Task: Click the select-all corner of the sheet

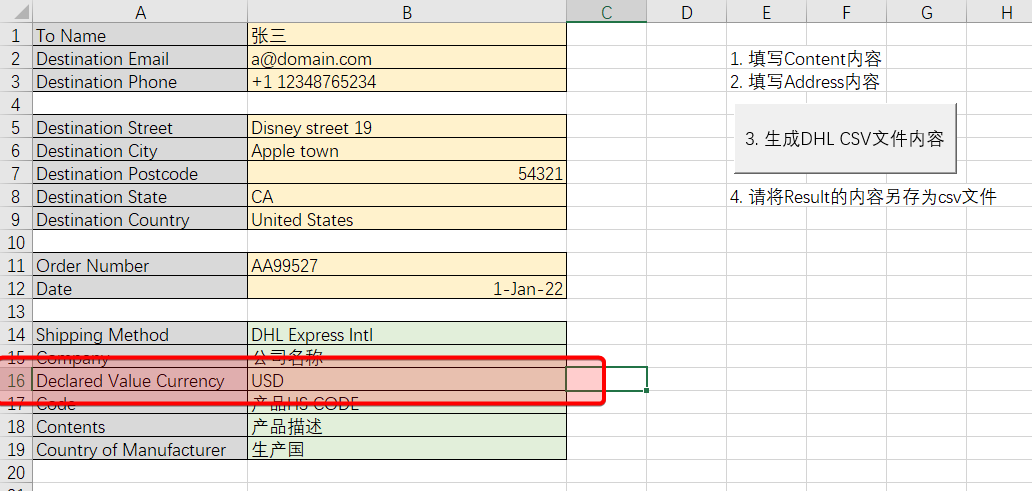Action: [x=15, y=12]
